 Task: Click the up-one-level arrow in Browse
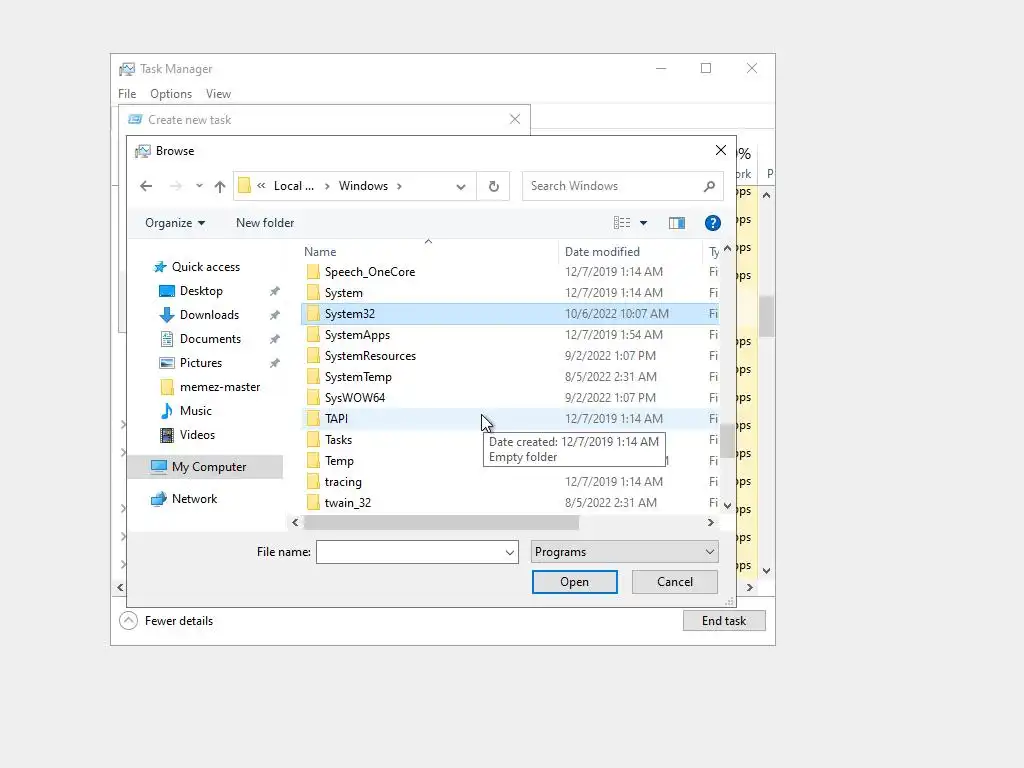pyautogui.click(x=220, y=187)
